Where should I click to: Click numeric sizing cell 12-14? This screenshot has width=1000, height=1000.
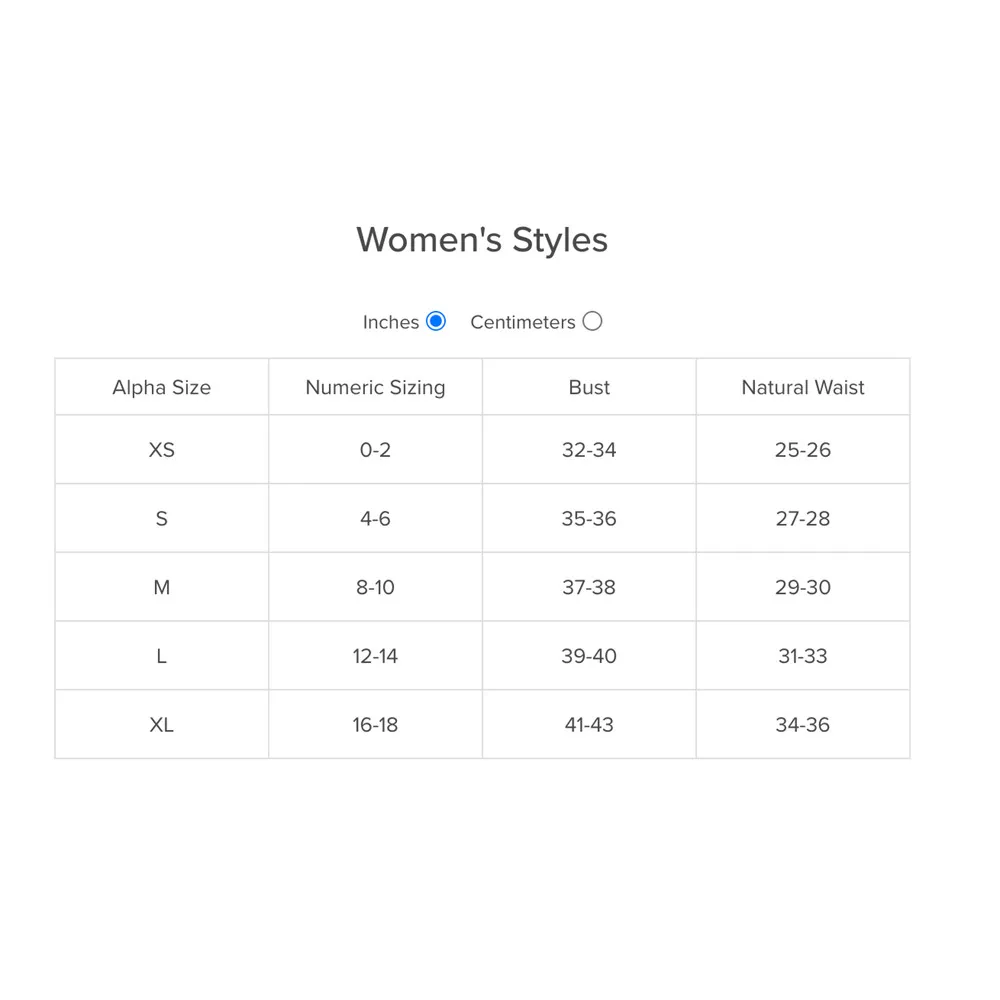pos(375,656)
